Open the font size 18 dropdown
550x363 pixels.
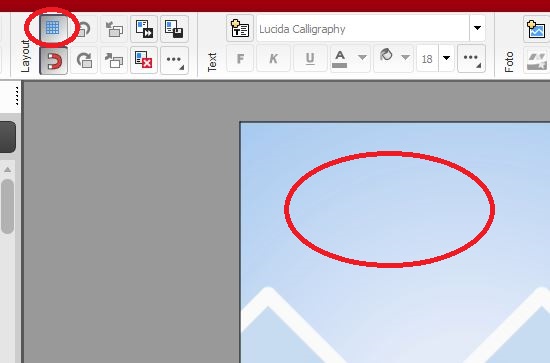[x=446, y=59]
